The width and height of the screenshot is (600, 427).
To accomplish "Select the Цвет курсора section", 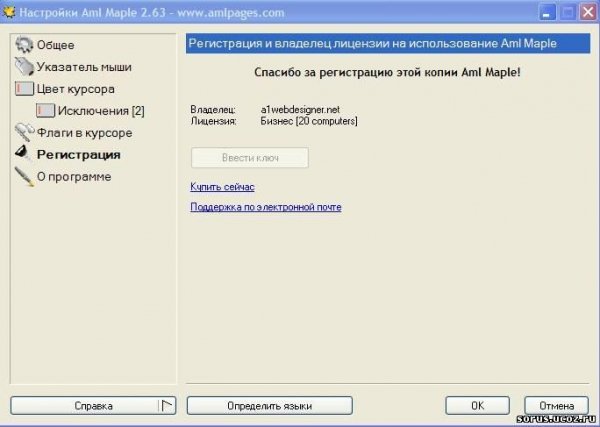I will click(75, 89).
